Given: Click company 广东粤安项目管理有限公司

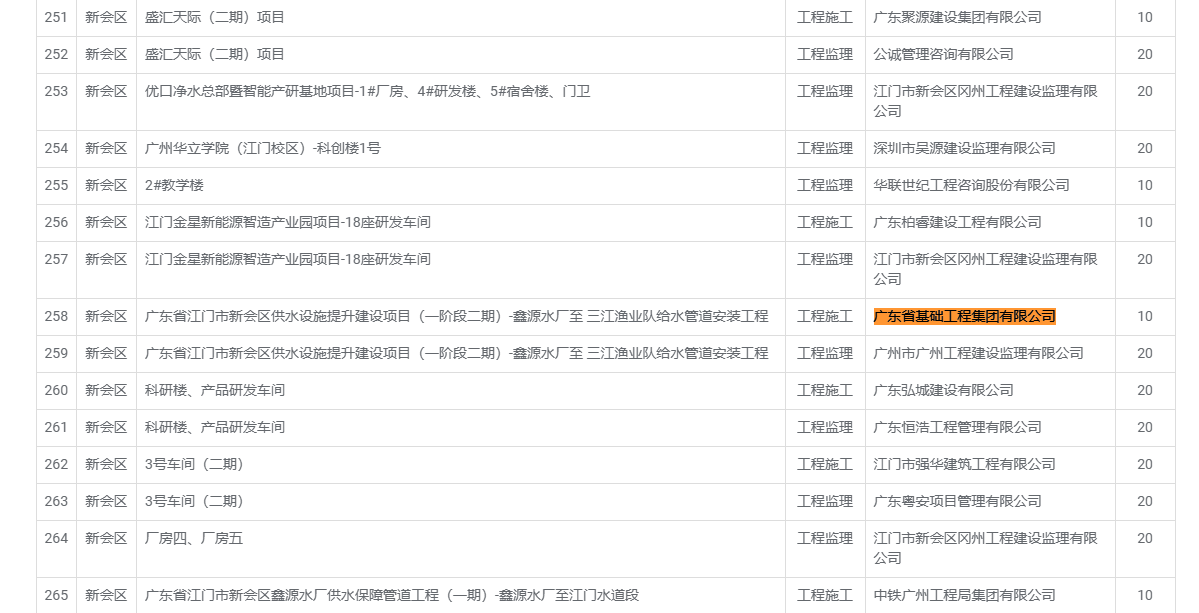Looking at the screenshot, I should [957, 501].
